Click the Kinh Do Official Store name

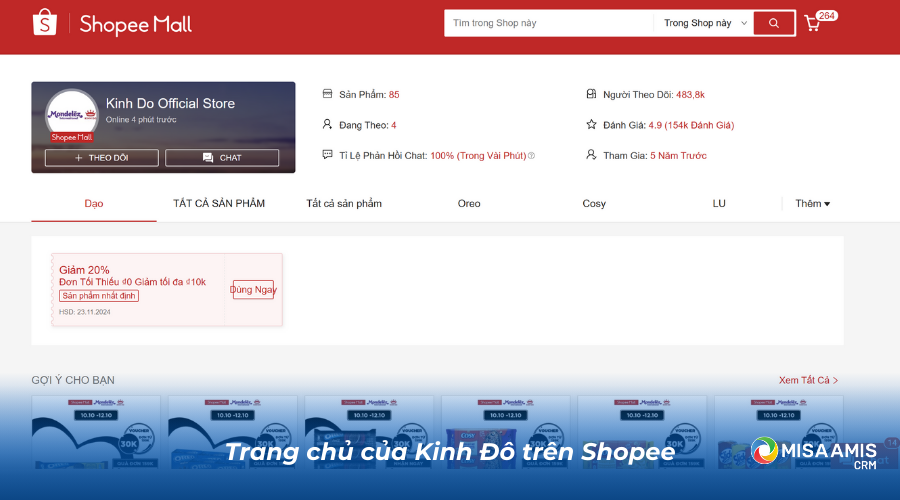click(x=170, y=103)
